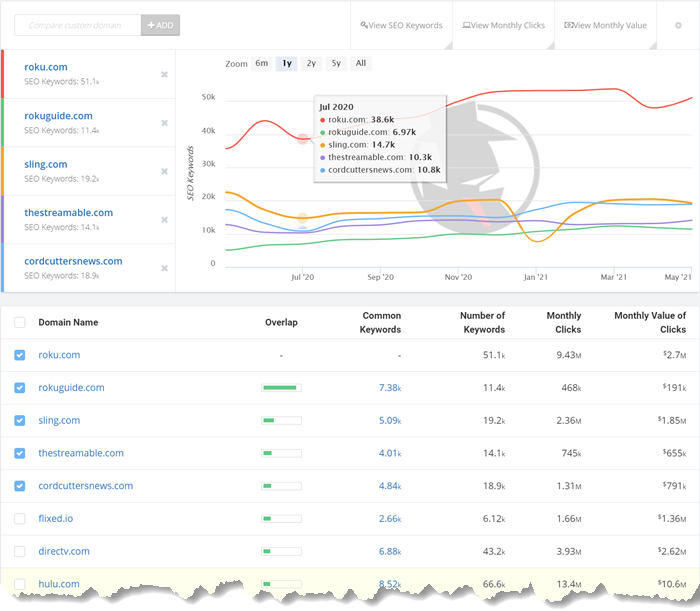Uncheck the rokuguide.com row checkbox
The width and height of the screenshot is (700, 611).
pyautogui.click(x=20, y=387)
